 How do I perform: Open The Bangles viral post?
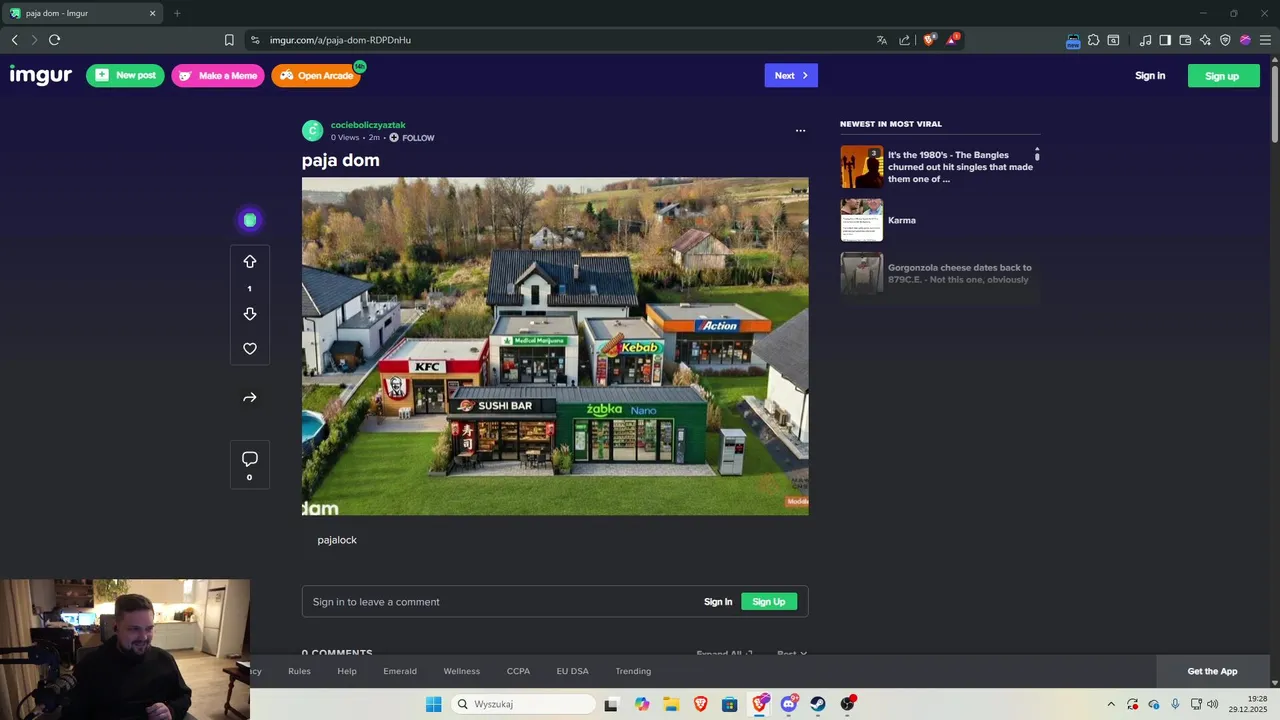938,167
